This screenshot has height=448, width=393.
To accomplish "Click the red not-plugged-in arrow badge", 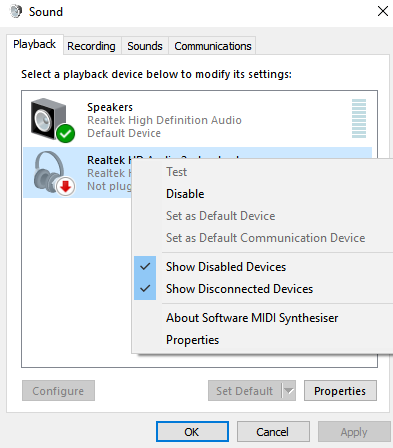I will coord(66,187).
